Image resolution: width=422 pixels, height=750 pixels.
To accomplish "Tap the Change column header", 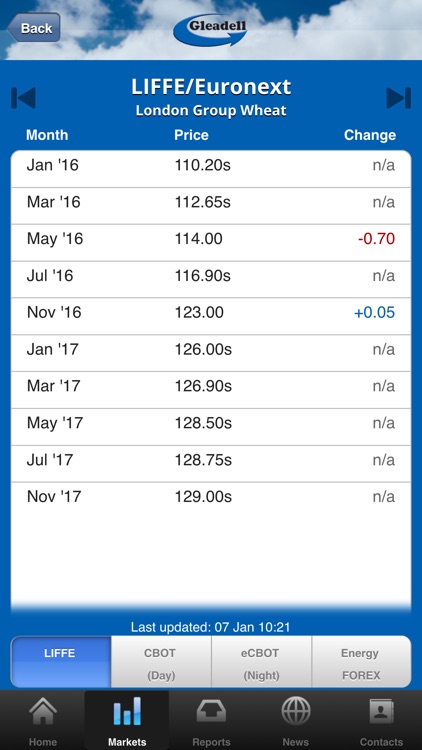I will pos(370,135).
